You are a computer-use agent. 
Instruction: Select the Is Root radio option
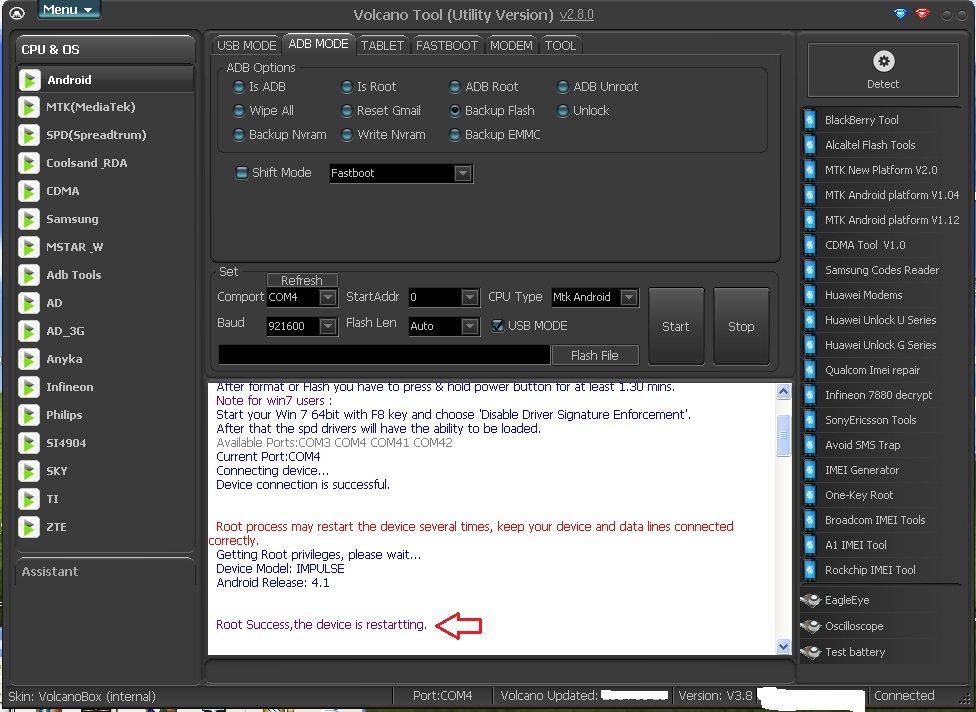[x=347, y=87]
